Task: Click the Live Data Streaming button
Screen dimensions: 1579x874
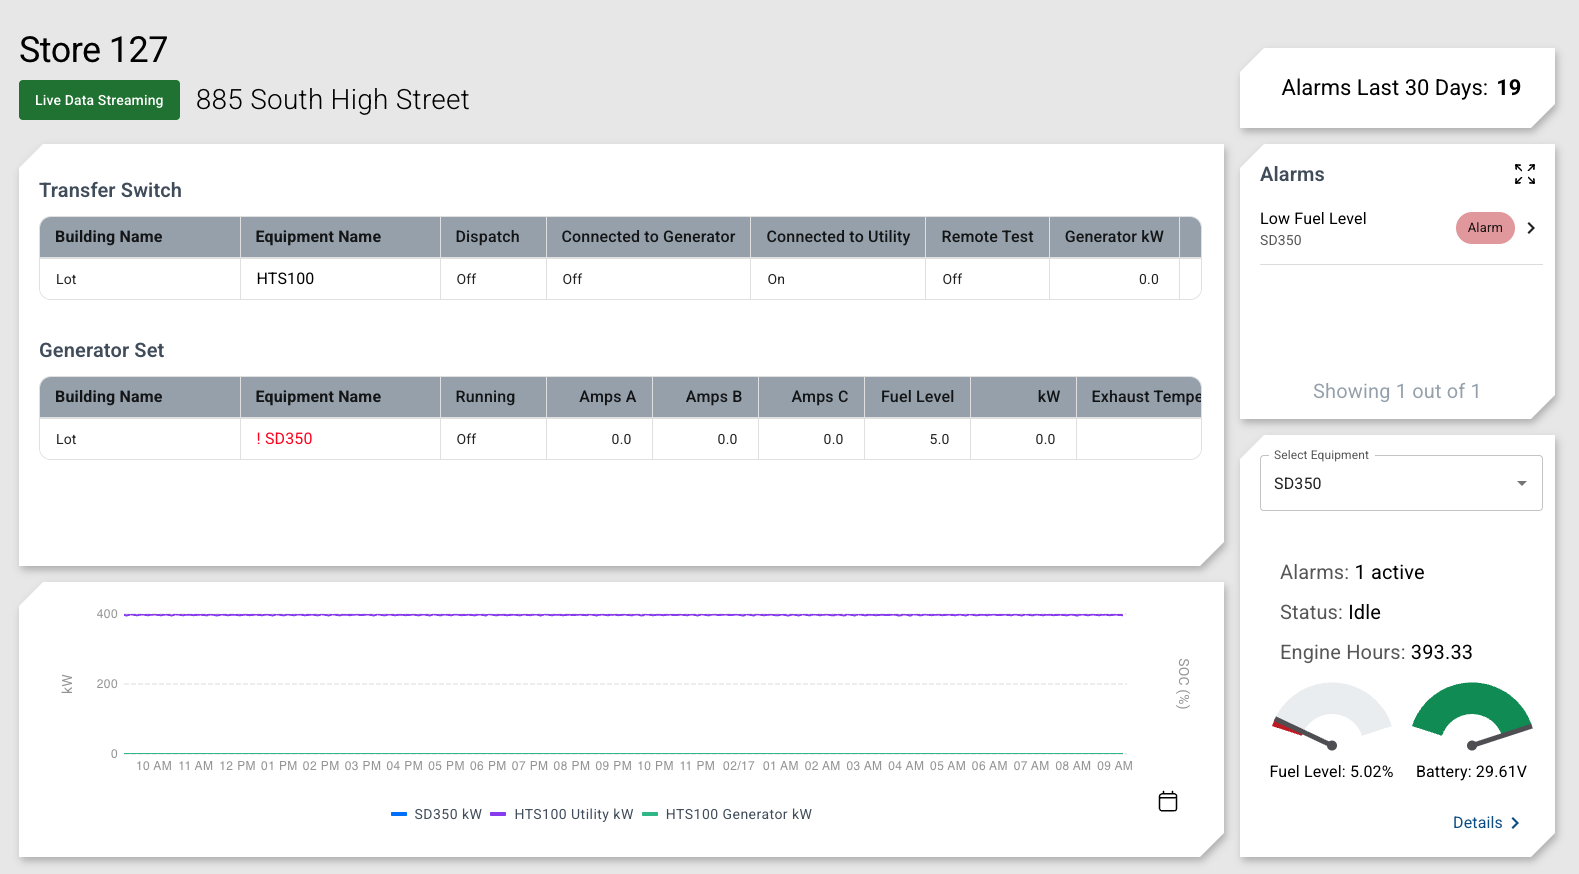Action: (x=99, y=100)
